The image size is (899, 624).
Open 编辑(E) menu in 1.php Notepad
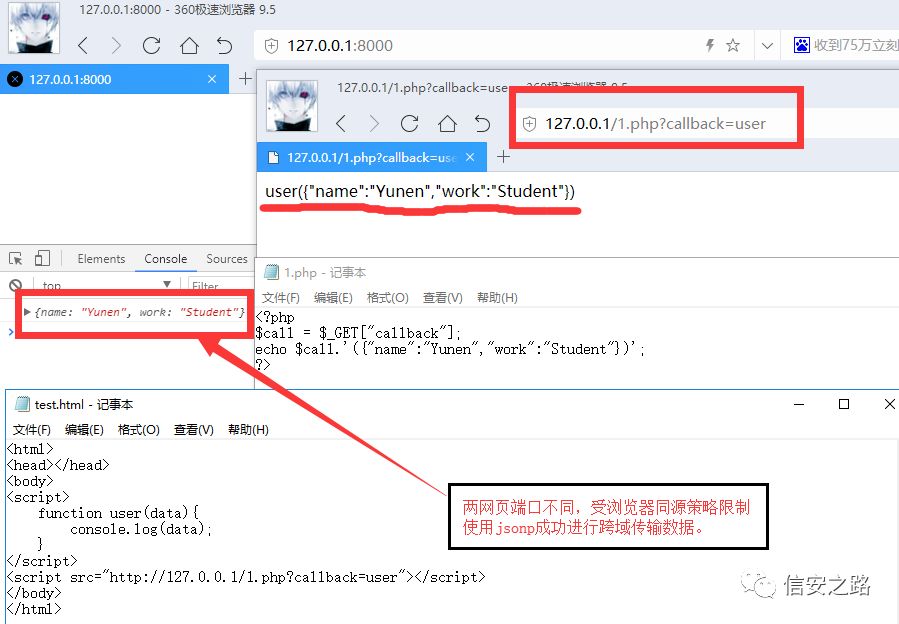(x=333, y=298)
